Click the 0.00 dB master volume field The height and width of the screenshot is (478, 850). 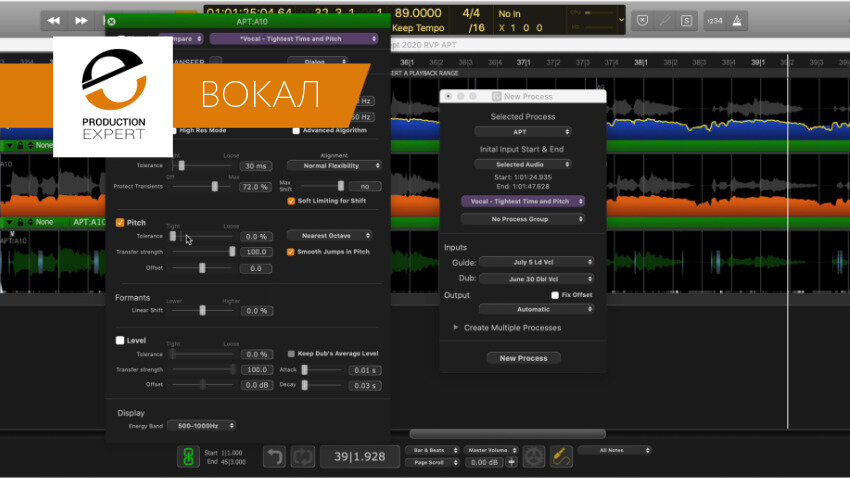pyautogui.click(x=484, y=463)
